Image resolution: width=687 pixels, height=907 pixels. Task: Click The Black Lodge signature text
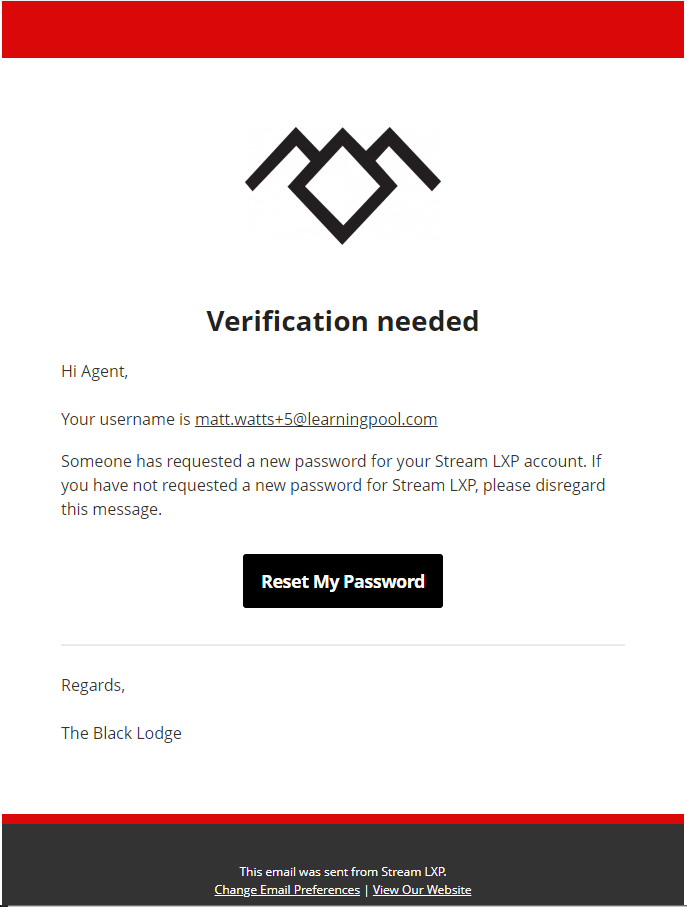coord(122,733)
